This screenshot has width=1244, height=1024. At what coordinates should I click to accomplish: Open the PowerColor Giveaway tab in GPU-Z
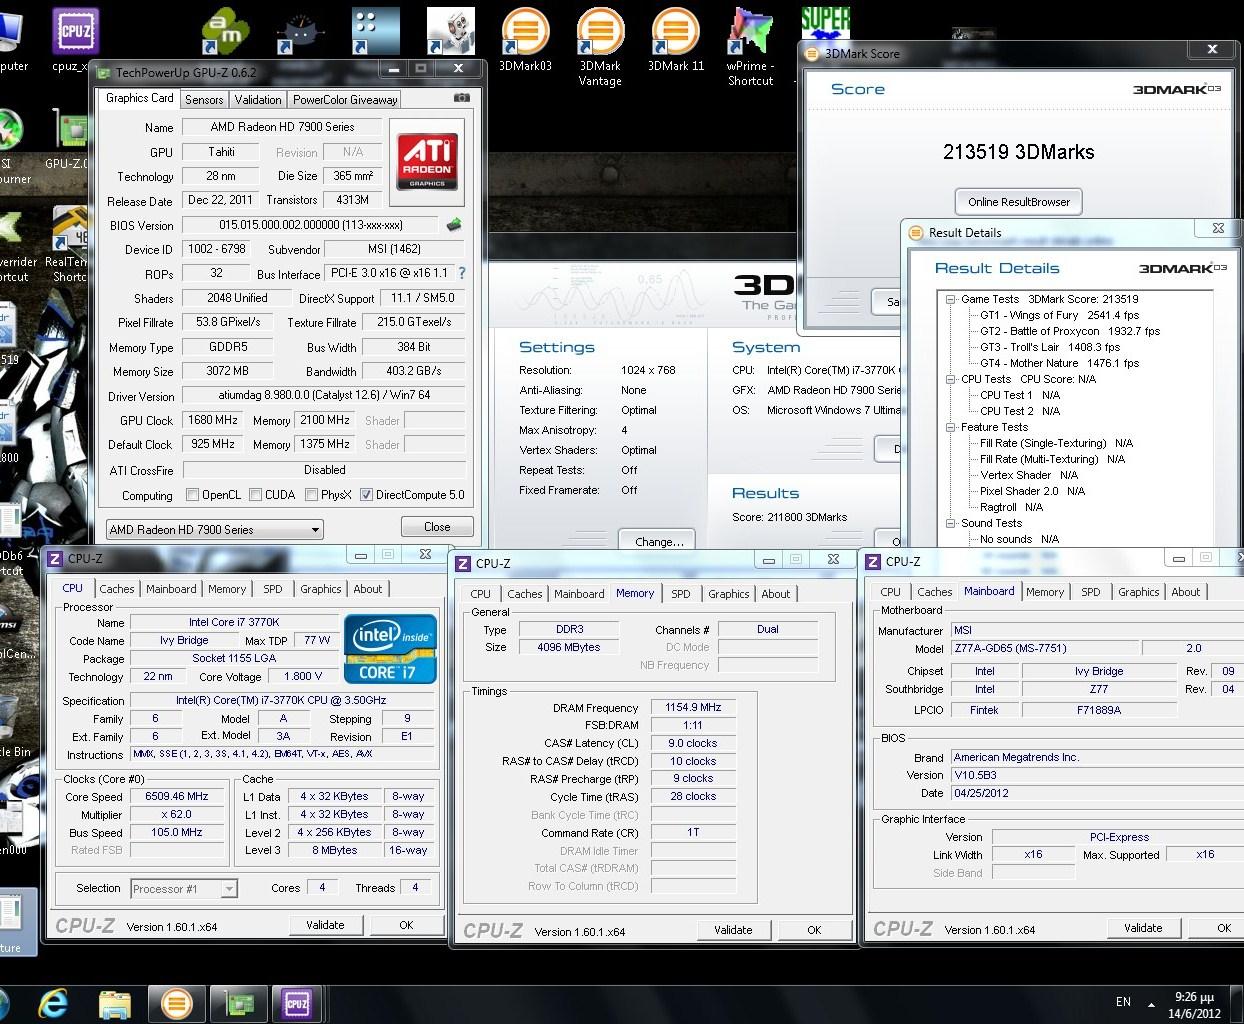click(345, 99)
